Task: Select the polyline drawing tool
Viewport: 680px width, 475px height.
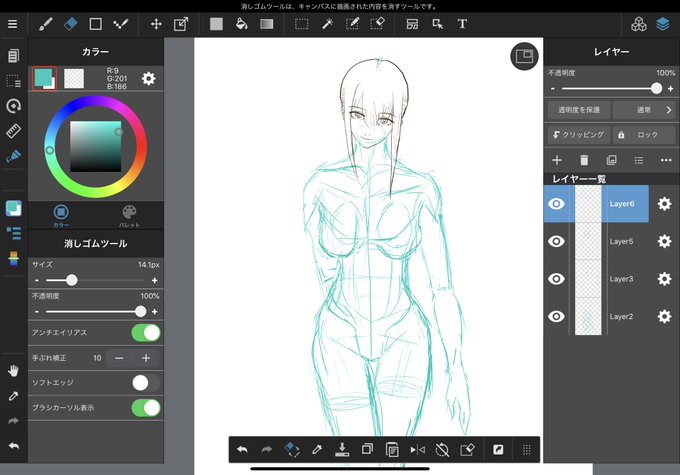Action: [121, 24]
